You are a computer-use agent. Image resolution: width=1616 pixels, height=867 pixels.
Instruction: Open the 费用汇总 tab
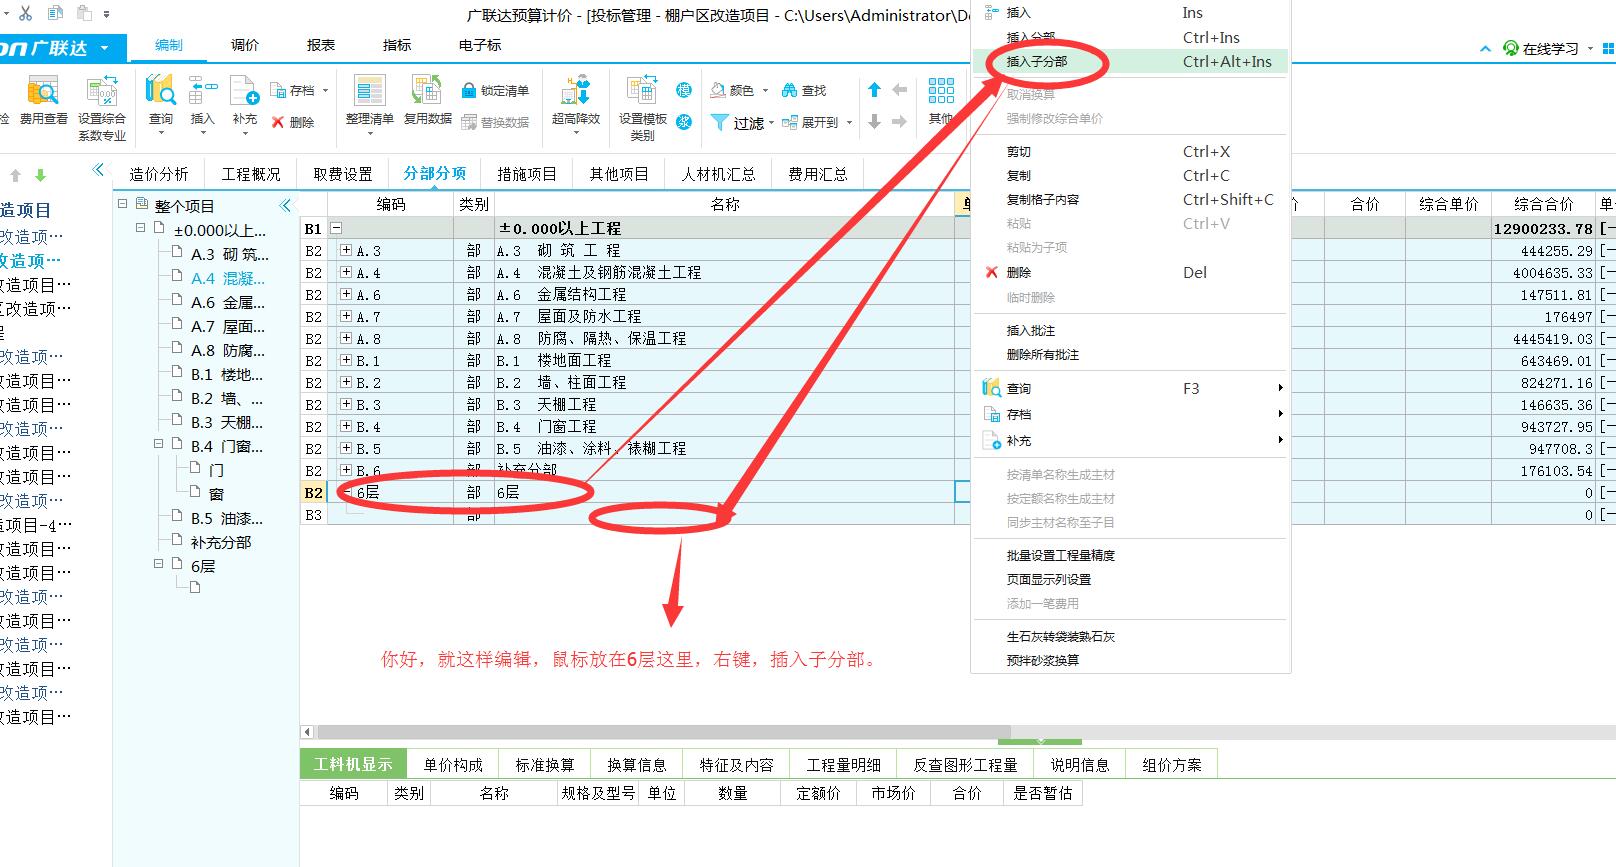coord(818,174)
